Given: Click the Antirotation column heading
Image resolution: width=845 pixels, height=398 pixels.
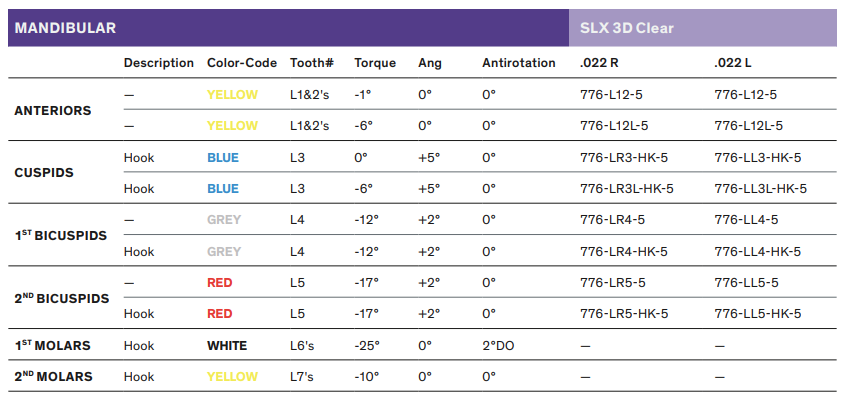Looking at the screenshot, I should pos(518,63).
